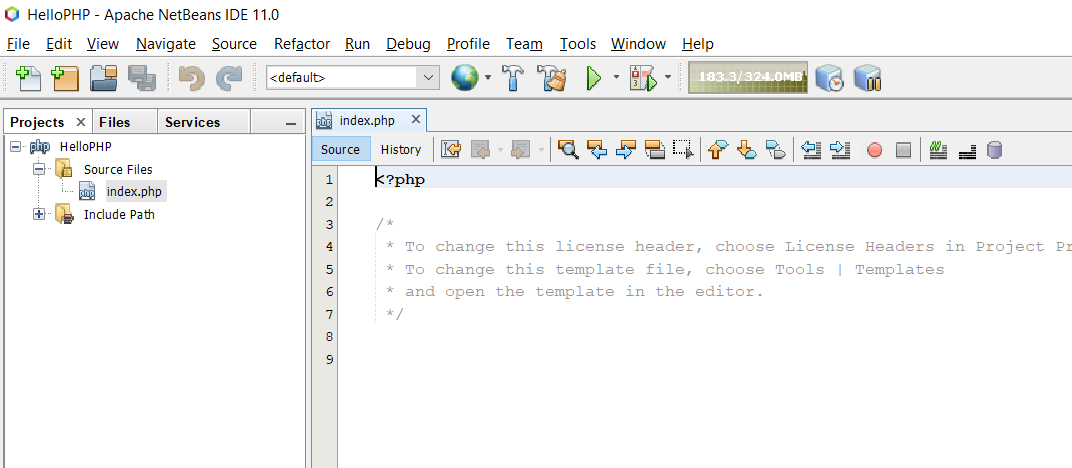The width and height of the screenshot is (1072, 468).
Task: Expand the Include Path node
Action: [38, 214]
